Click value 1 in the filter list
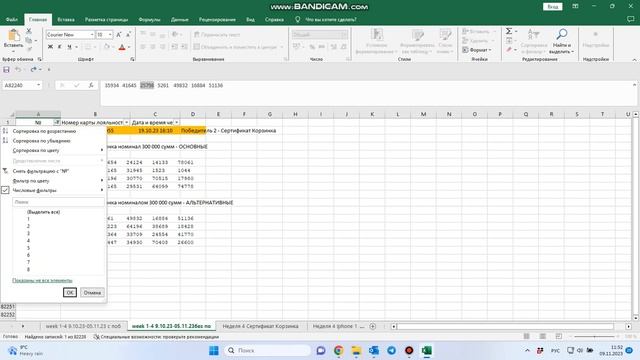The height and width of the screenshot is (360, 640). (28, 219)
